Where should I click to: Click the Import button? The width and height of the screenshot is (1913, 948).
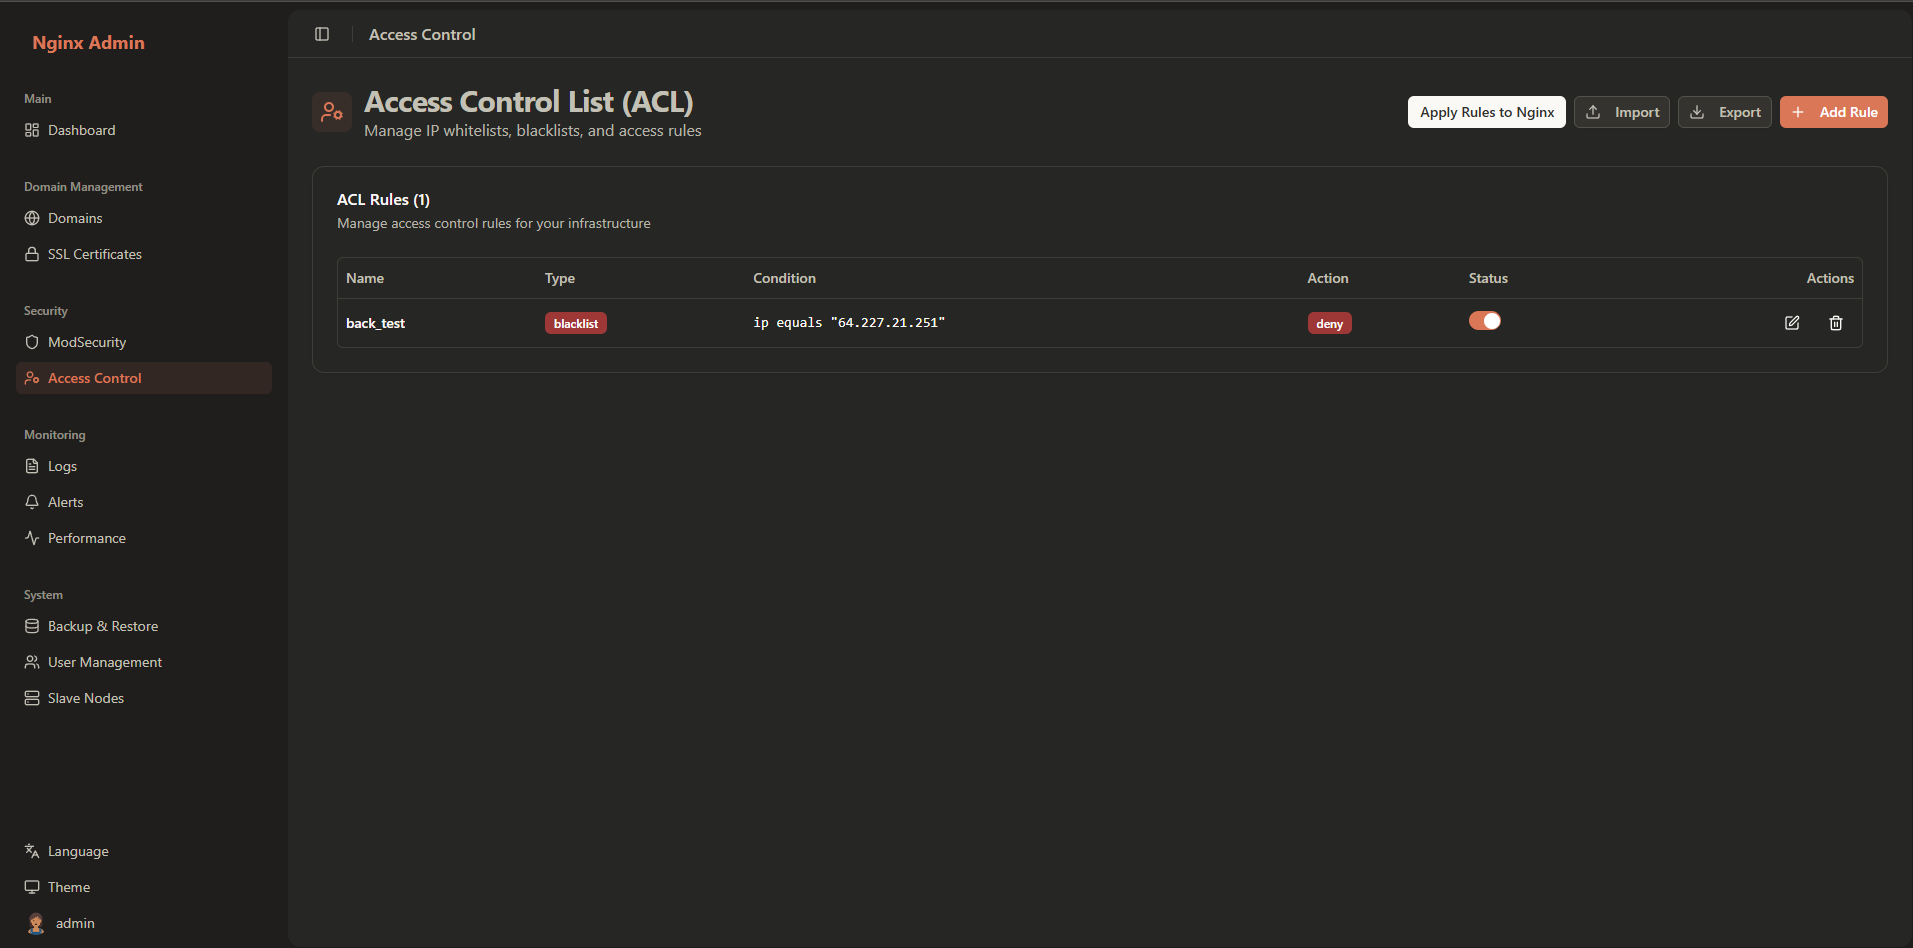1621,112
